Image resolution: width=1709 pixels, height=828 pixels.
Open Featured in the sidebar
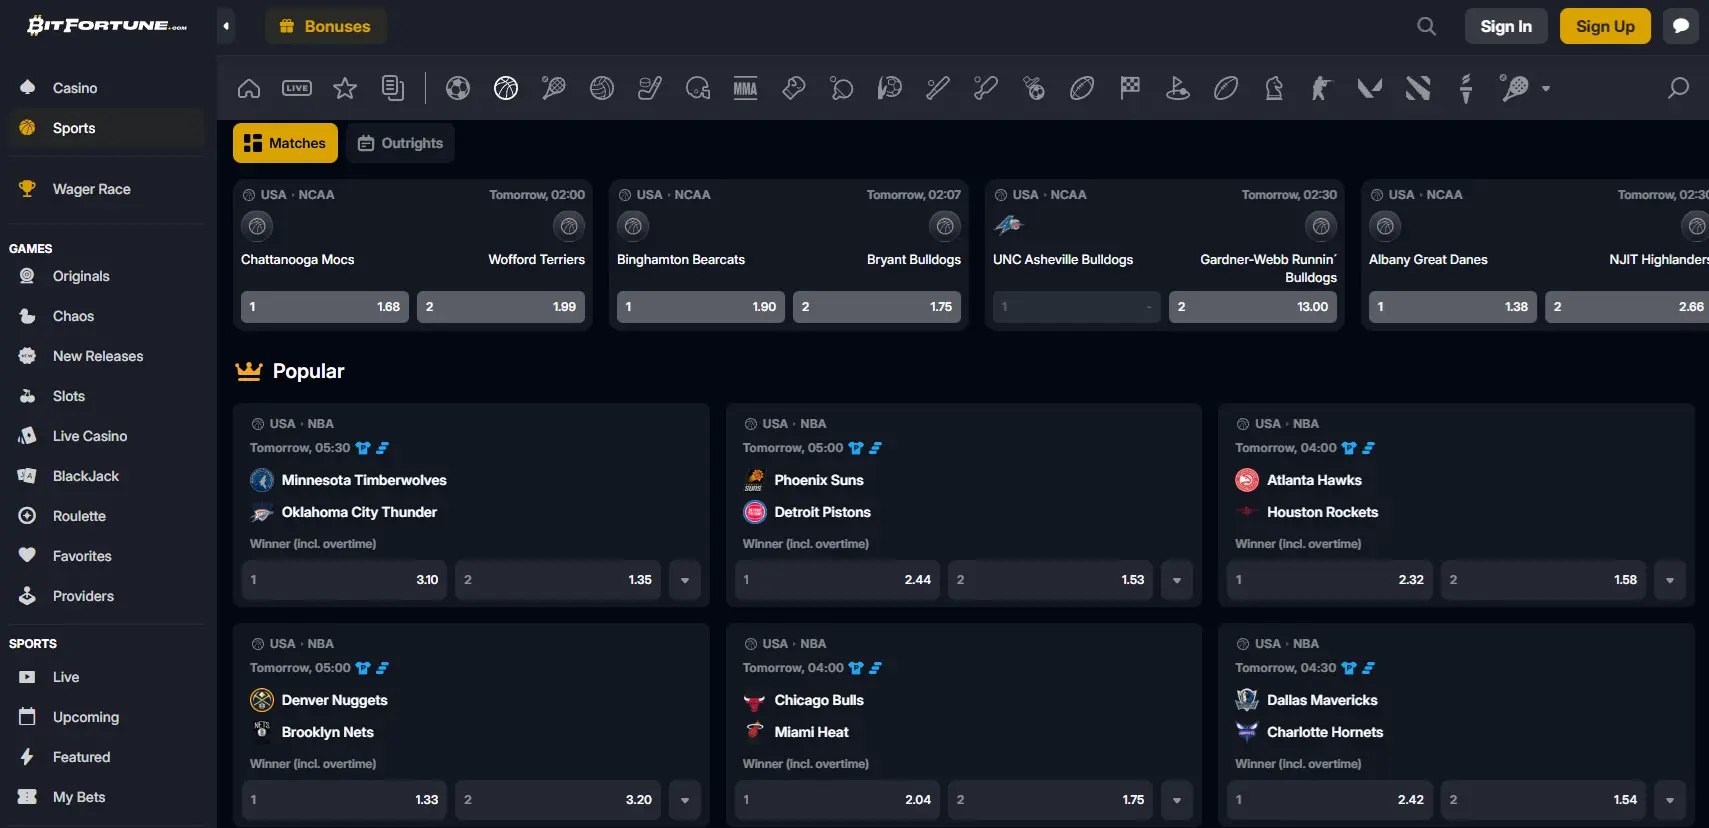click(106, 757)
